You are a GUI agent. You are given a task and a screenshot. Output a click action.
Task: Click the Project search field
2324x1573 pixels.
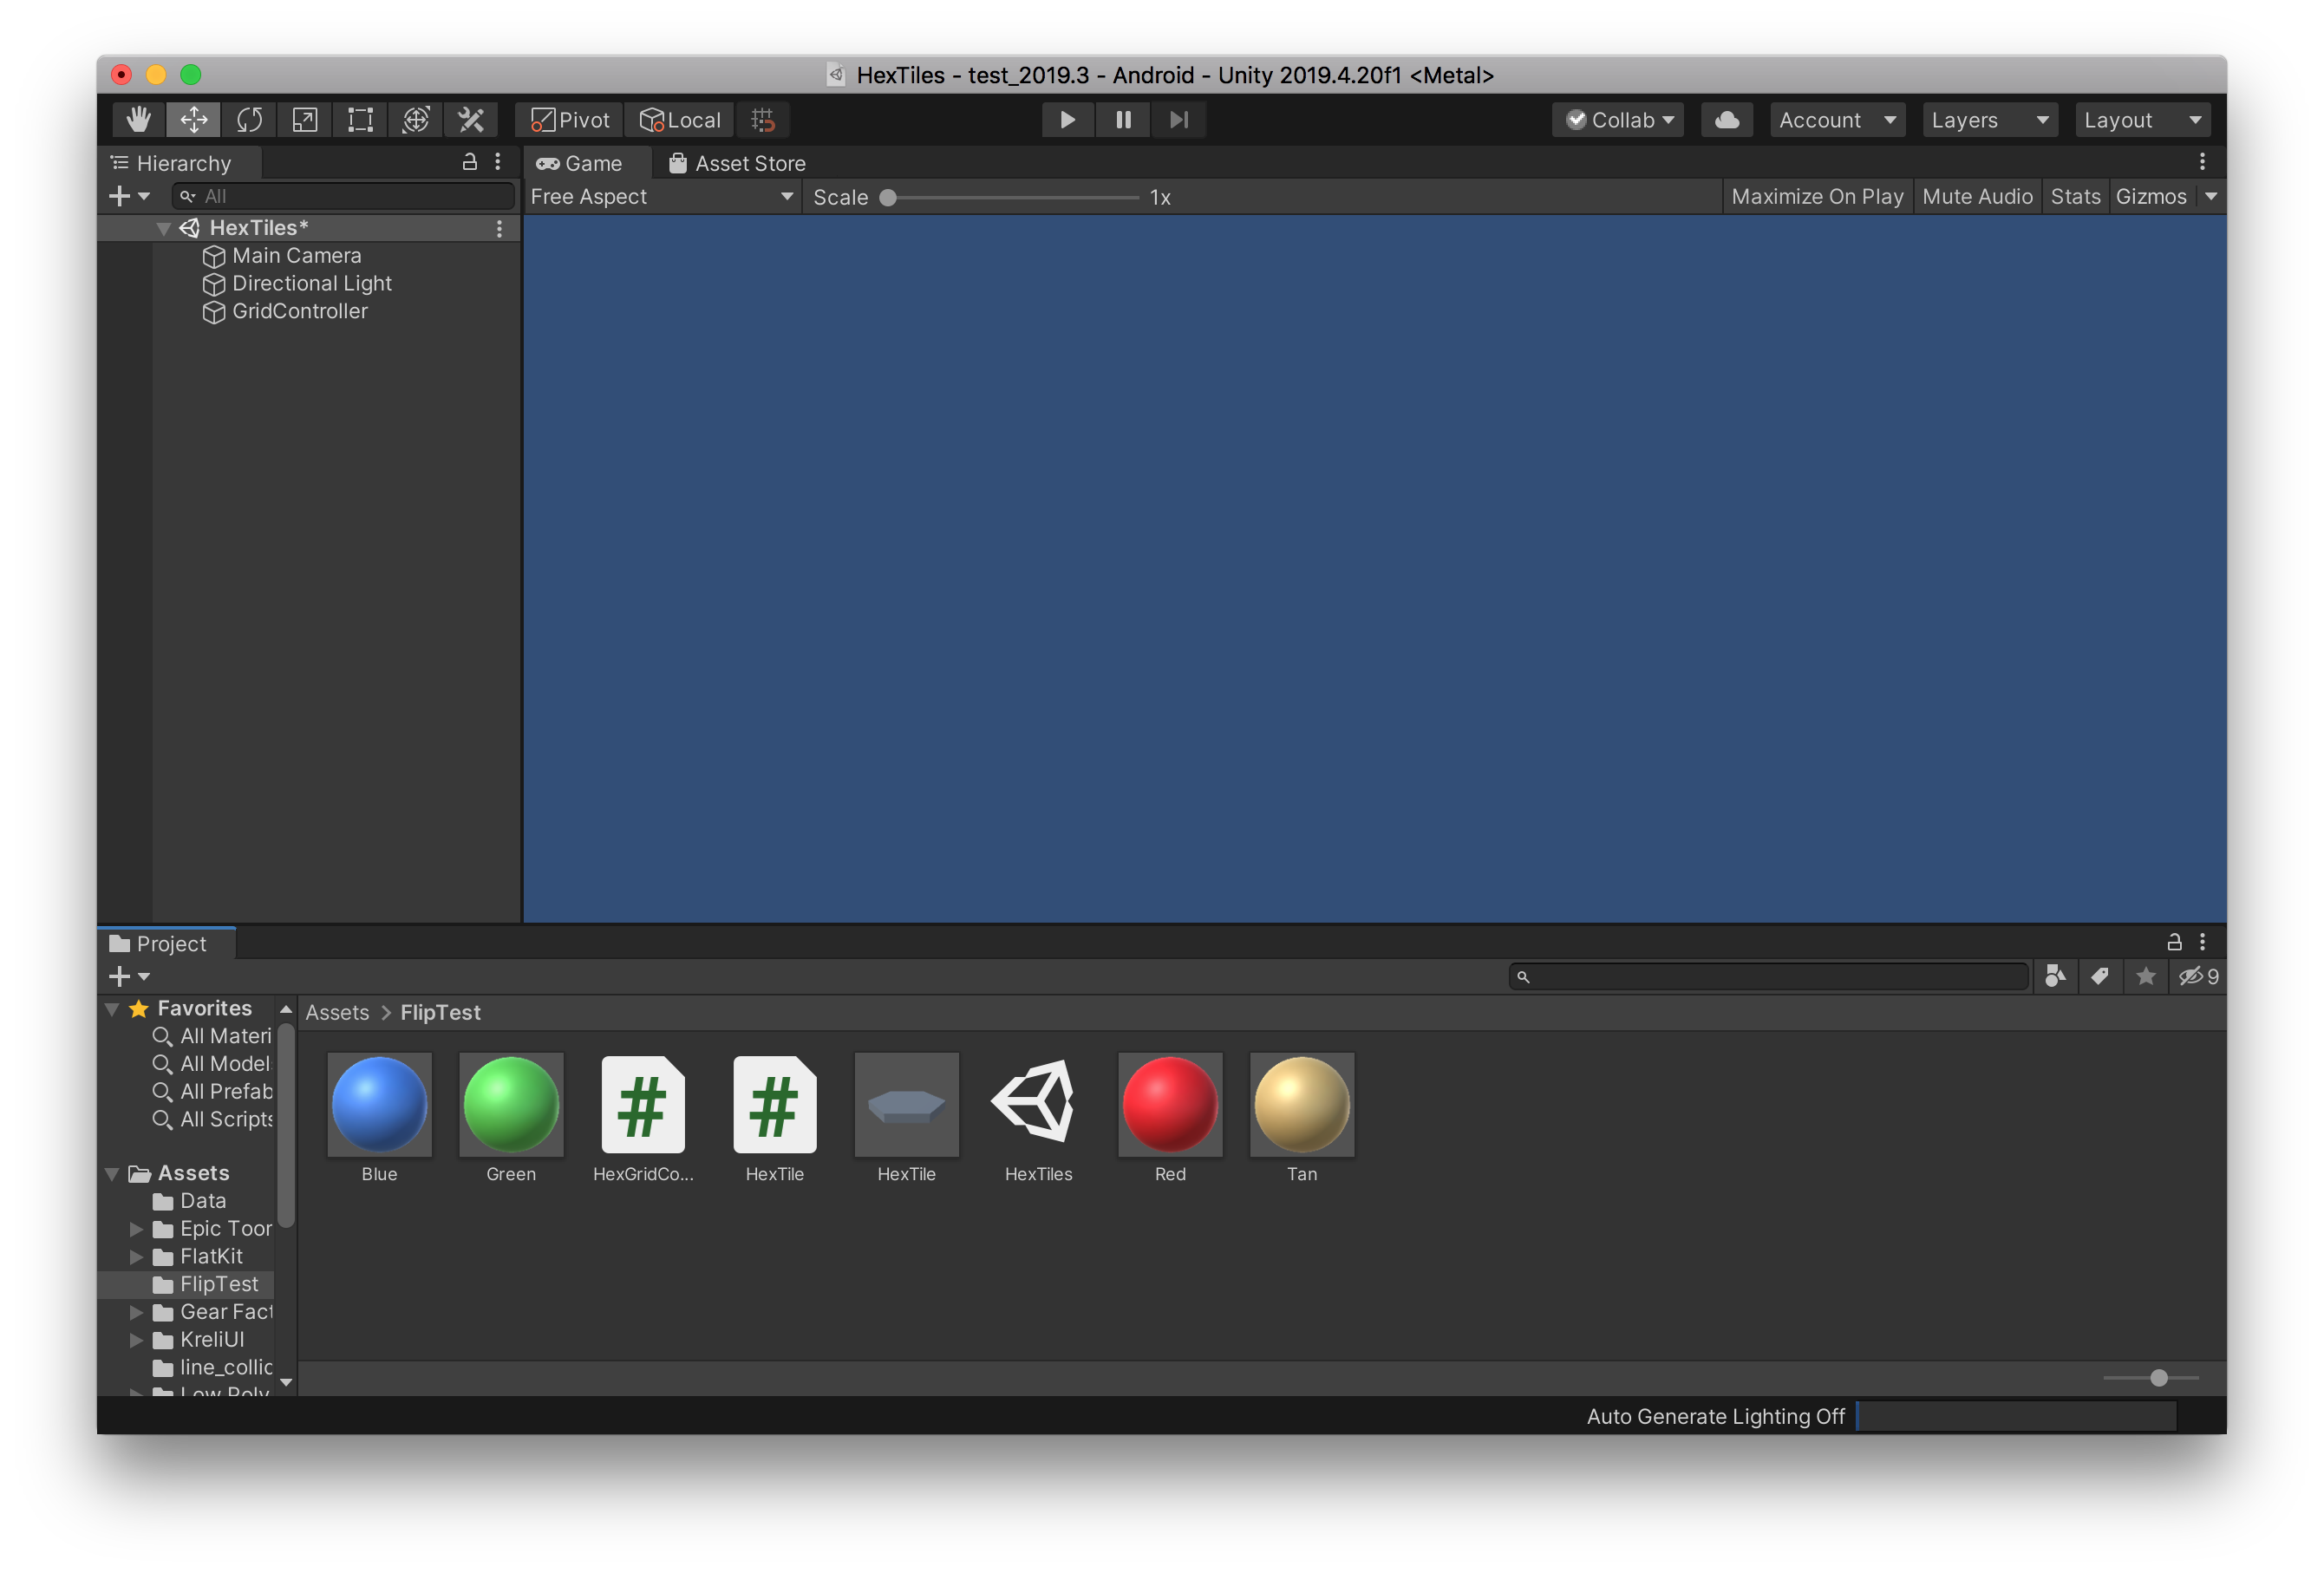pos(1768,976)
